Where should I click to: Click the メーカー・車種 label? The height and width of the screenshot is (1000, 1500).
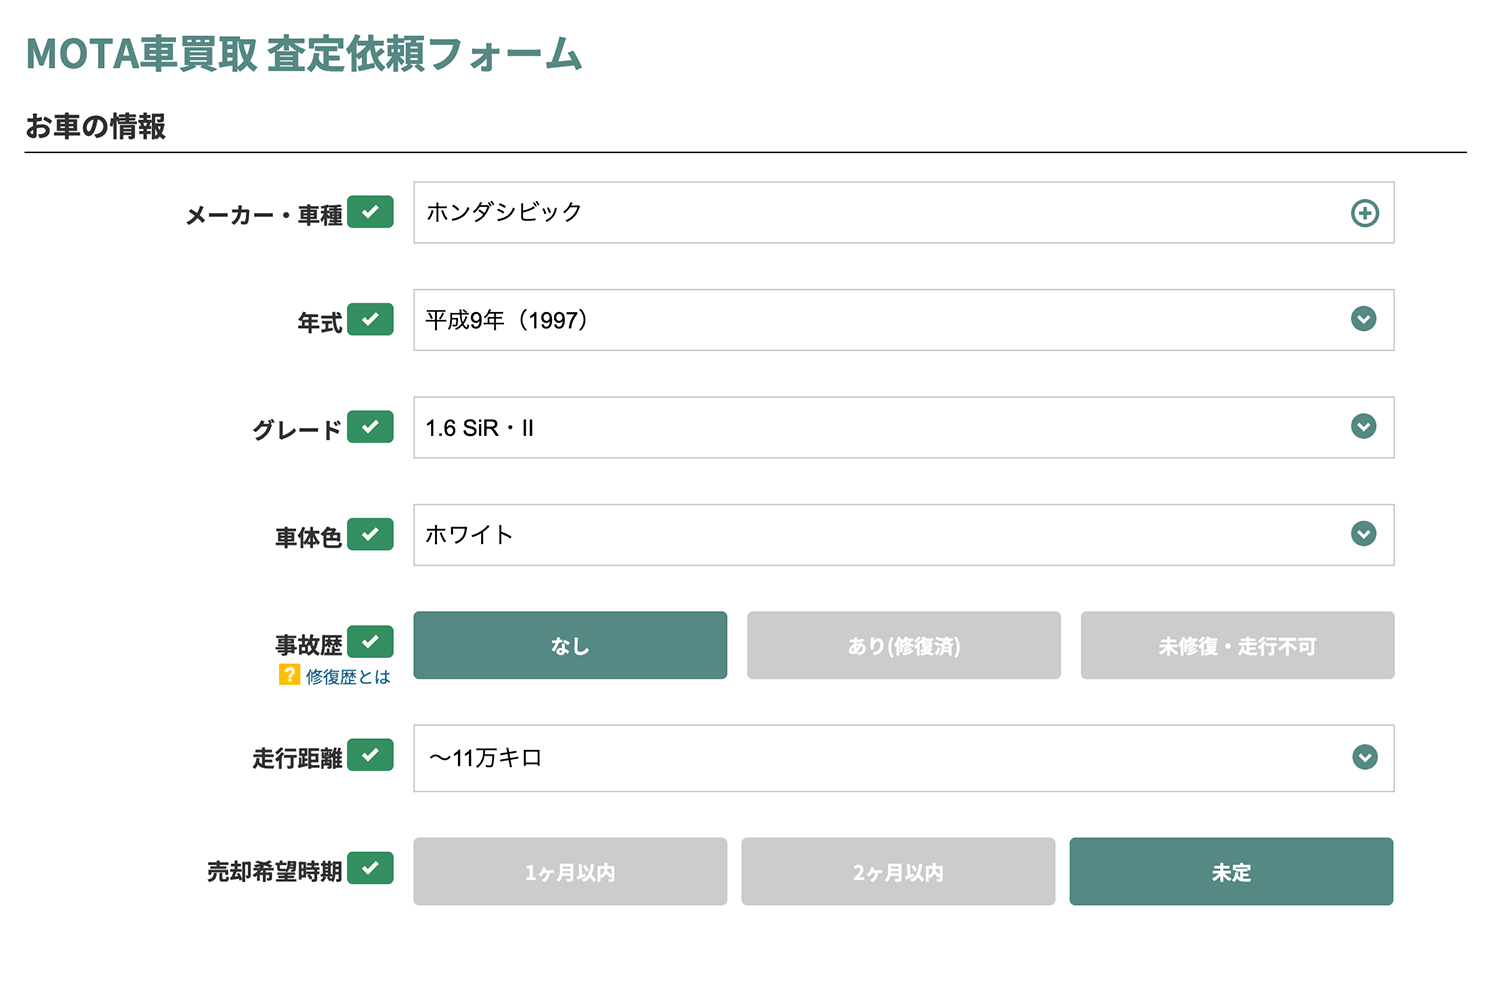[264, 215]
